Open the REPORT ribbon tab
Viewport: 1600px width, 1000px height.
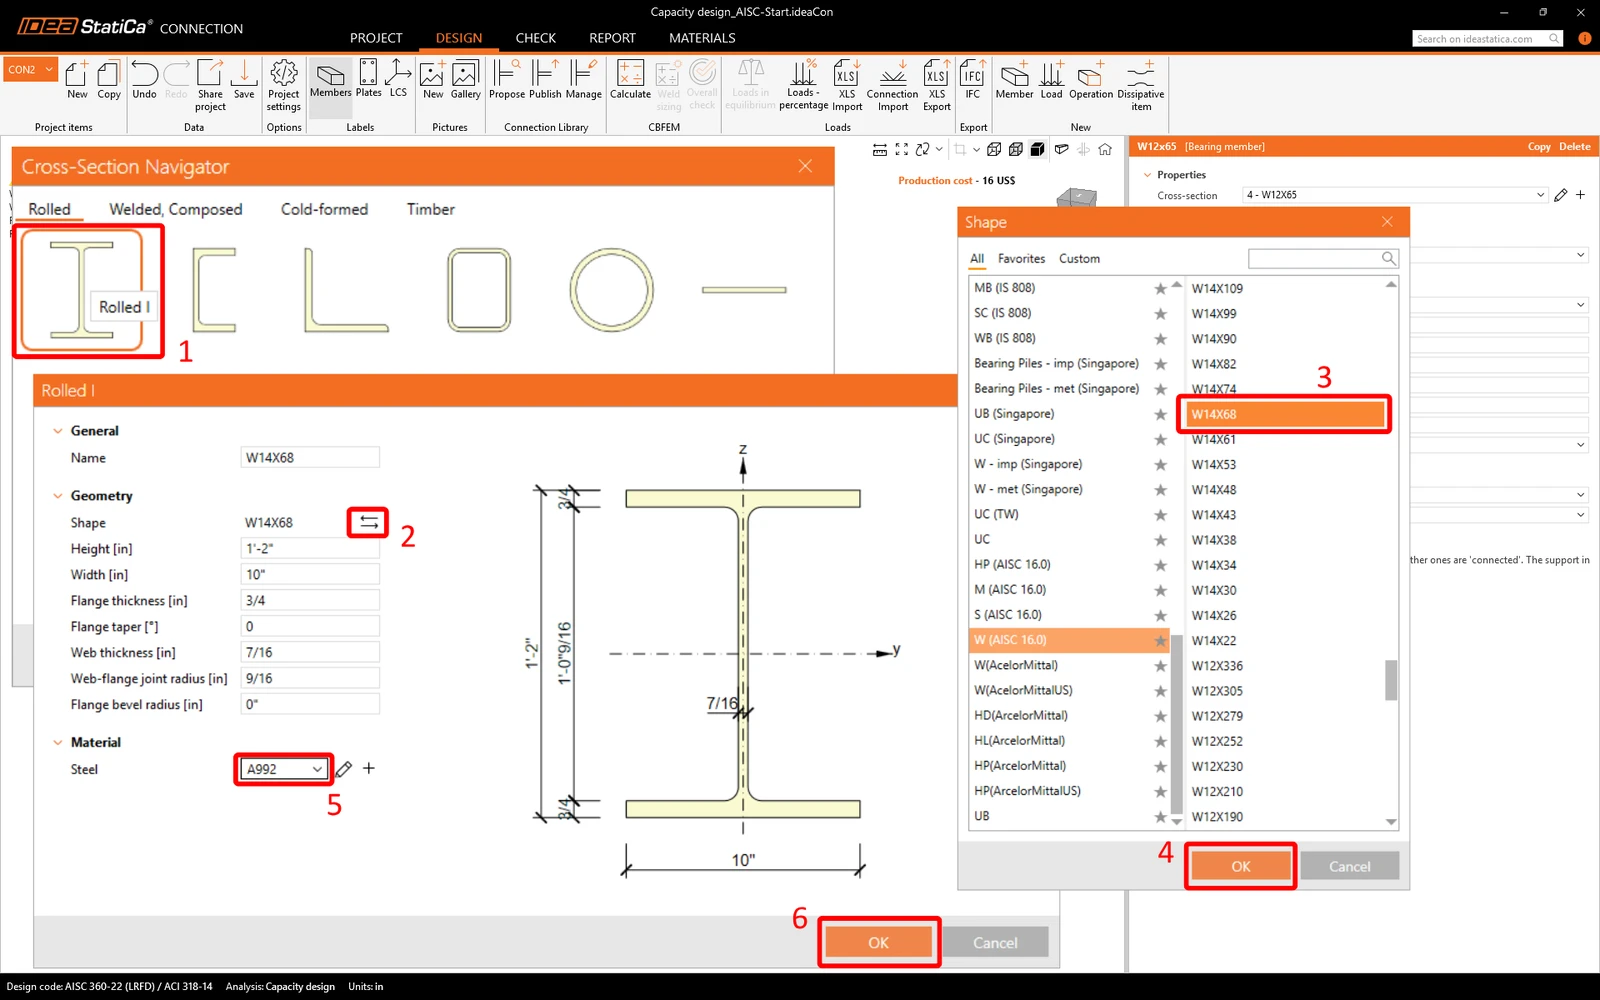612,38
